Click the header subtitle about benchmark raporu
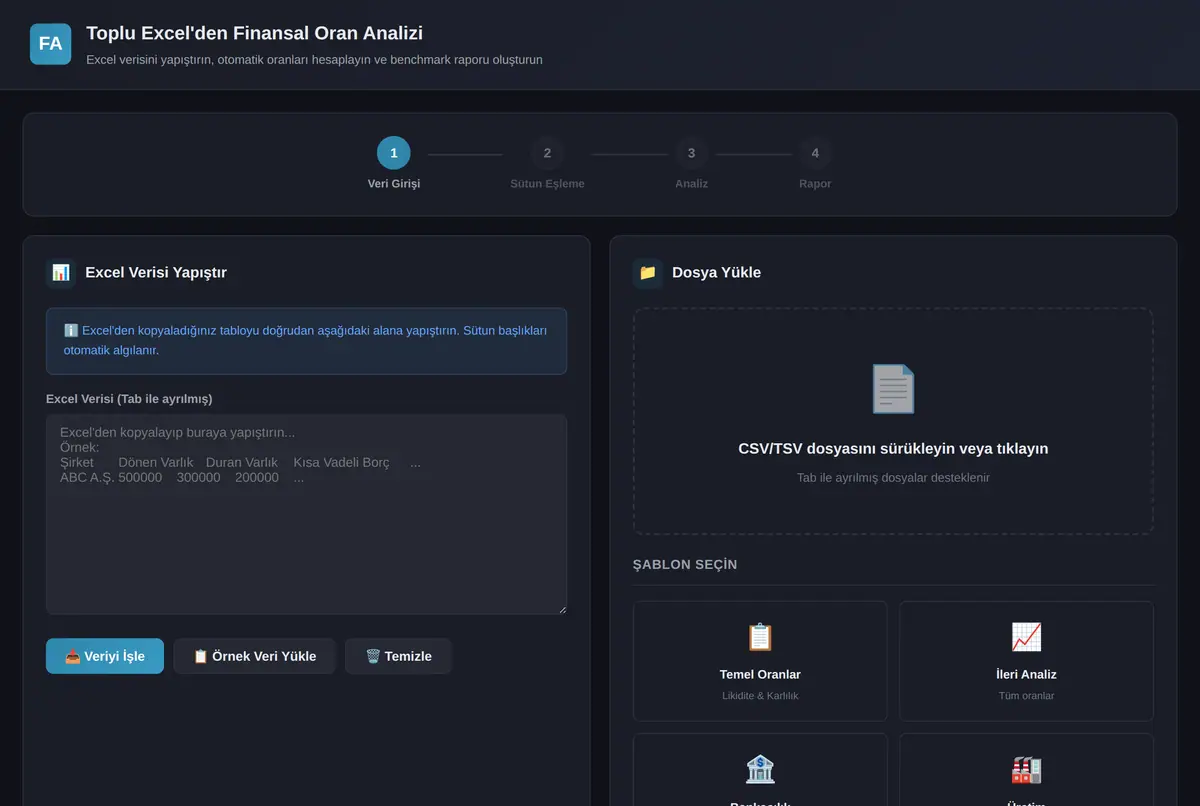The height and width of the screenshot is (806, 1200). 314,60
